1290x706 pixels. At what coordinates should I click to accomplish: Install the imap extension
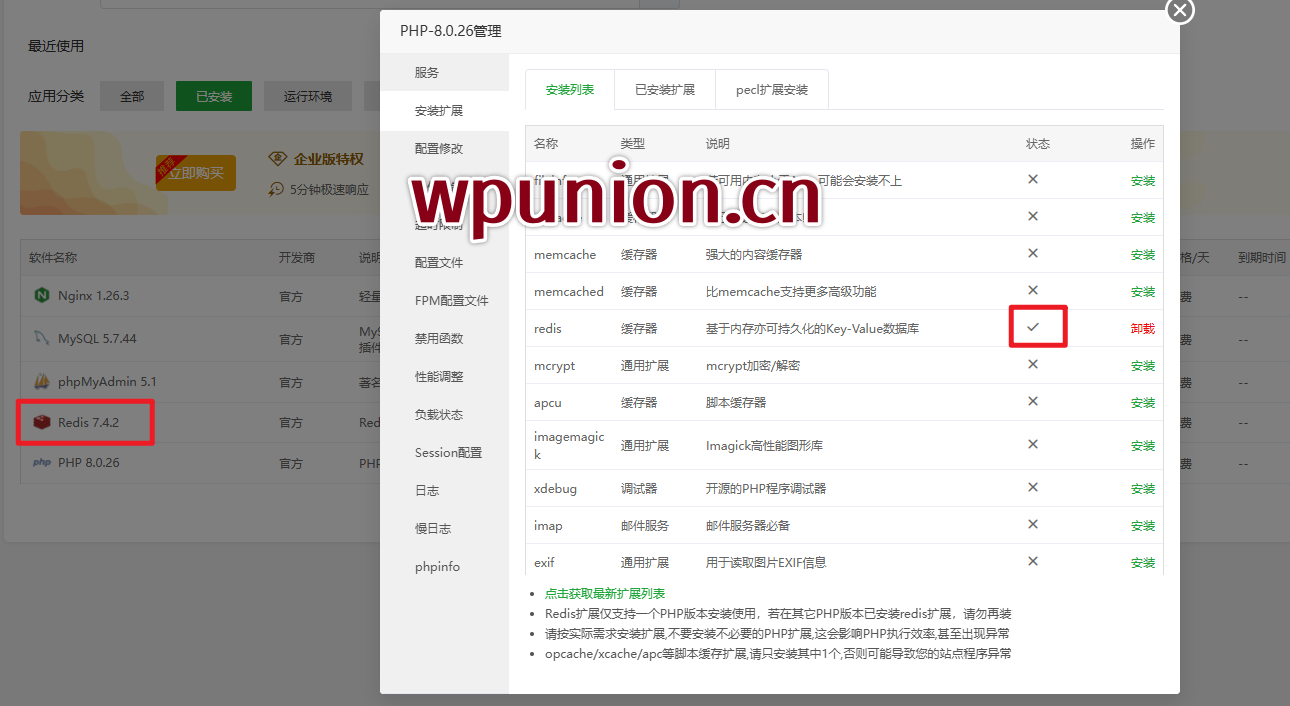point(1143,526)
